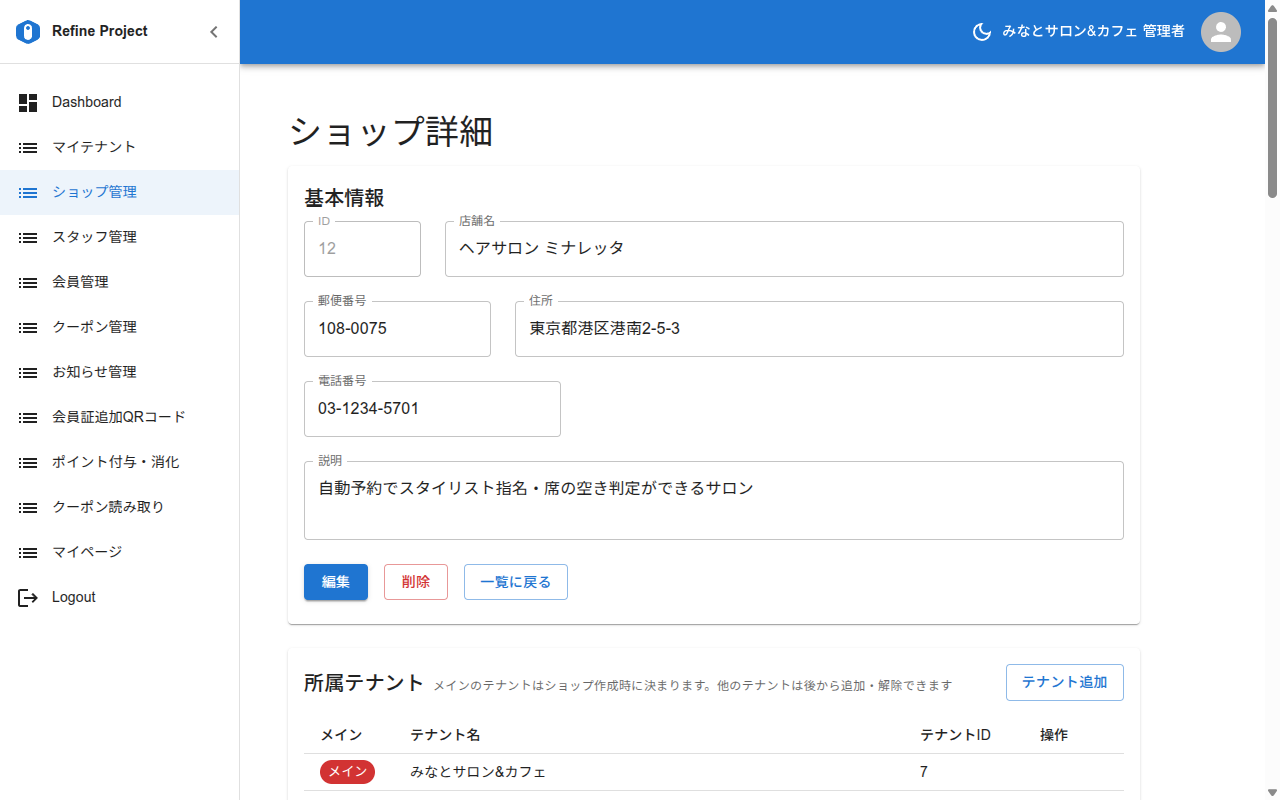Open the user avatar menu
This screenshot has width=1280, height=800.
pos(1220,32)
